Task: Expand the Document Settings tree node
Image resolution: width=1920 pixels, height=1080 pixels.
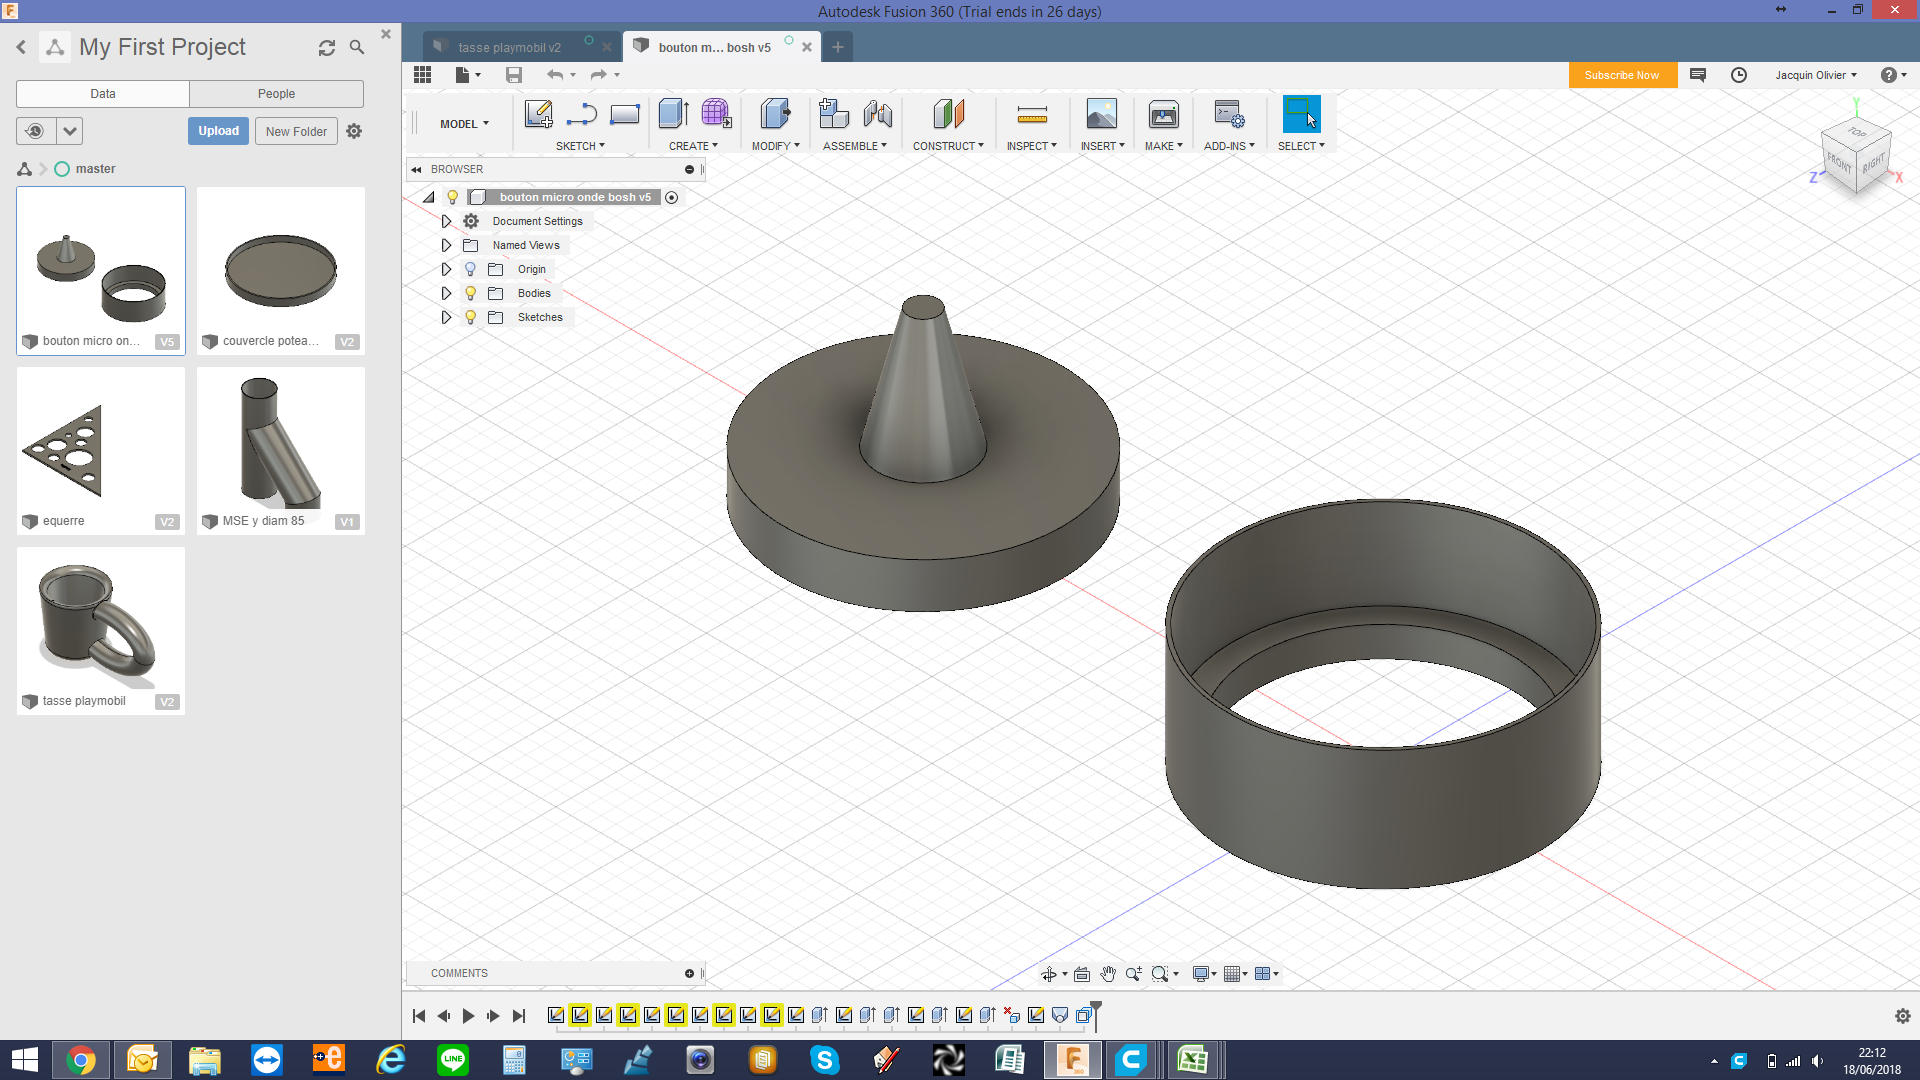Action: click(446, 221)
